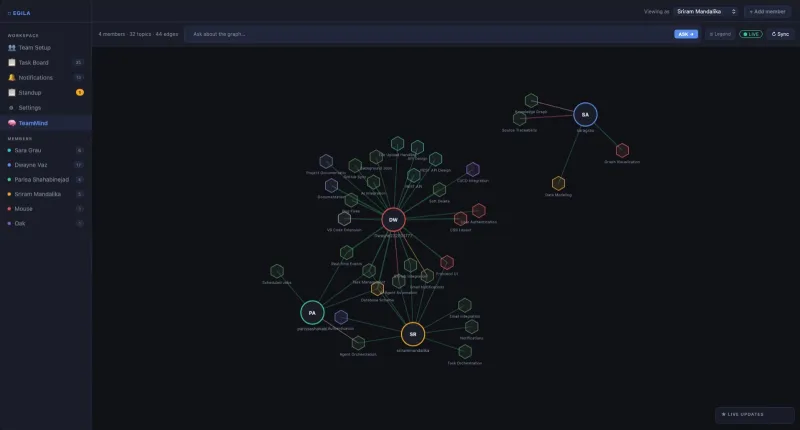Select member Sriram Mandalika in sidebar

coord(46,194)
